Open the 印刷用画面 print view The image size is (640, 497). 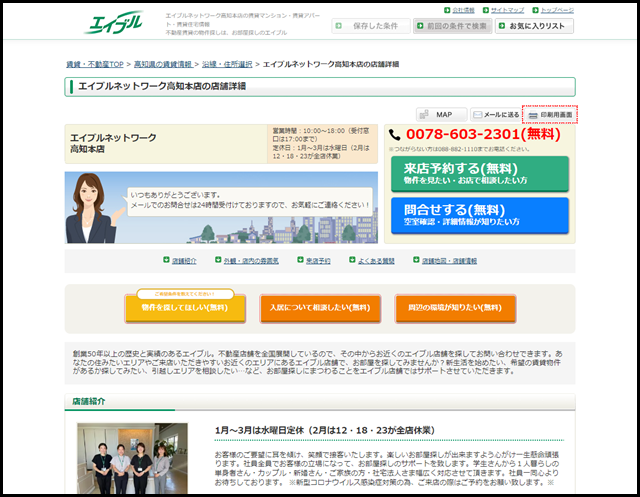[550, 115]
